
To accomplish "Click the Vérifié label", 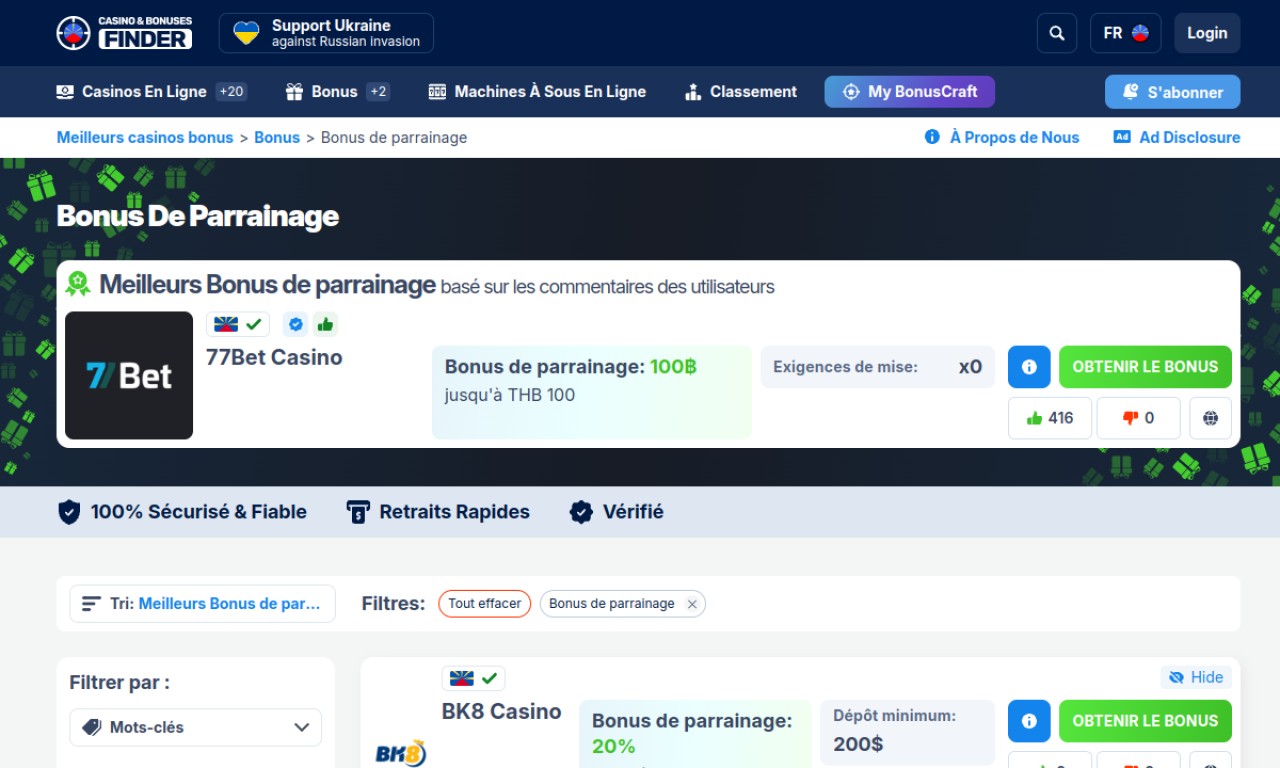I will coord(616,512).
